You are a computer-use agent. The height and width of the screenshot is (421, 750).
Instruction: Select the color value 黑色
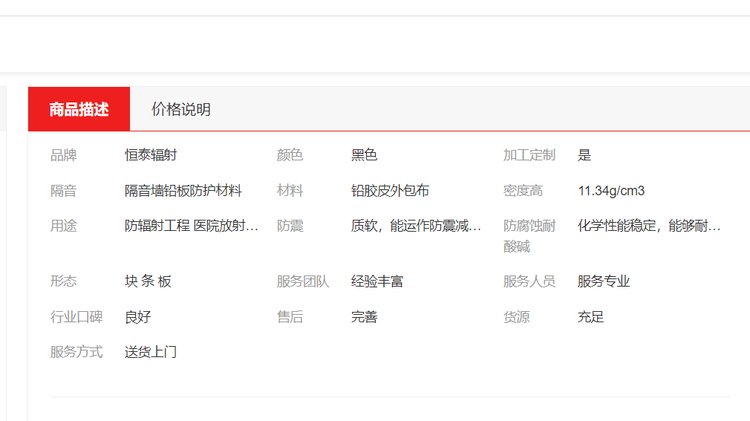coord(364,155)
